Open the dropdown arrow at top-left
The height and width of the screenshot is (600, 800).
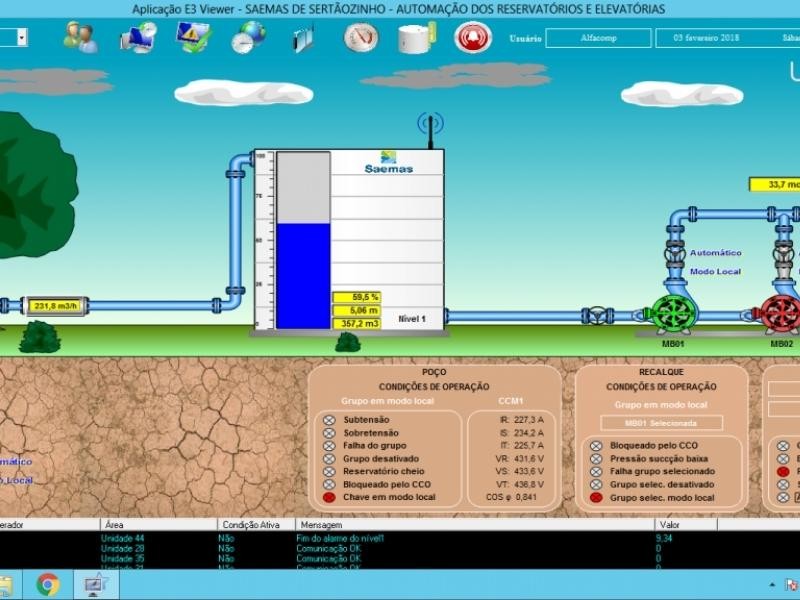point(21,37)
